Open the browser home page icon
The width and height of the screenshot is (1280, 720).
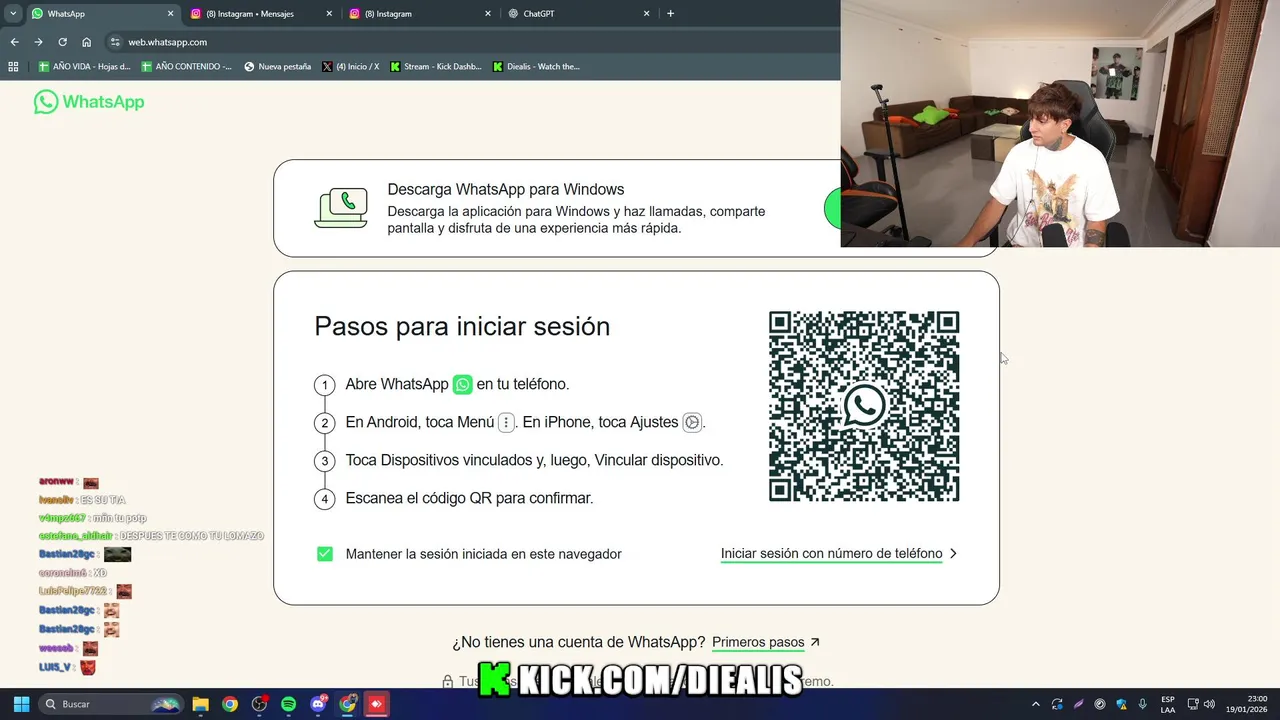coord(86,42)
